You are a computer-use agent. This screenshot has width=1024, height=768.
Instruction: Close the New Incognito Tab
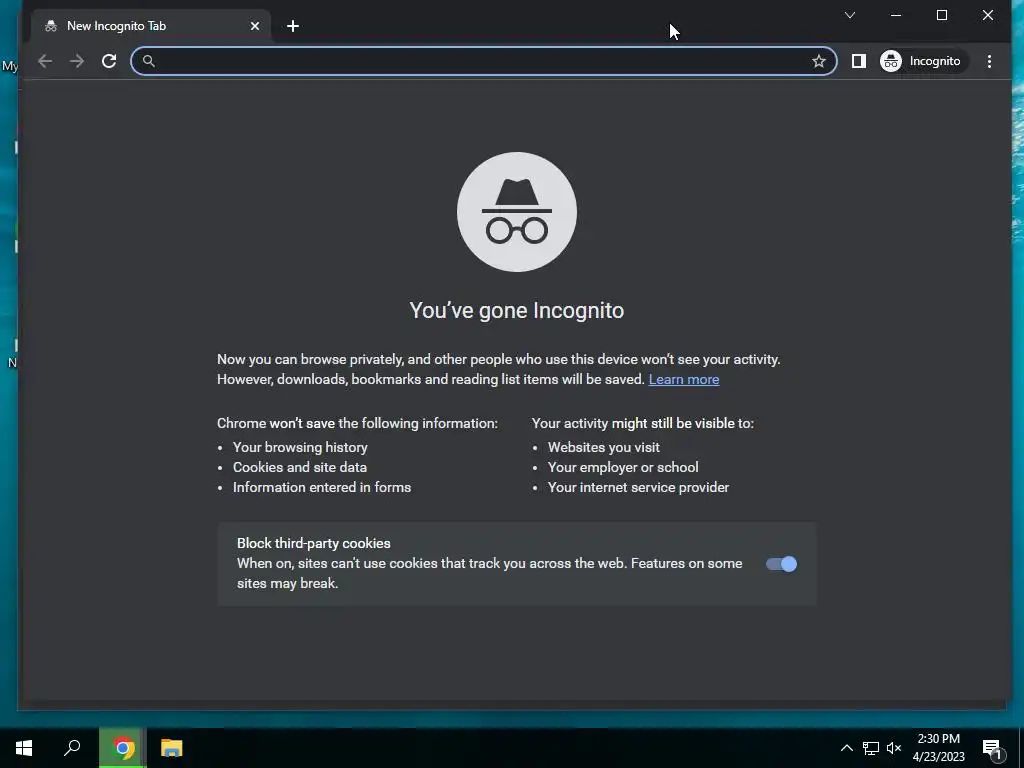(x=255, y=26)
